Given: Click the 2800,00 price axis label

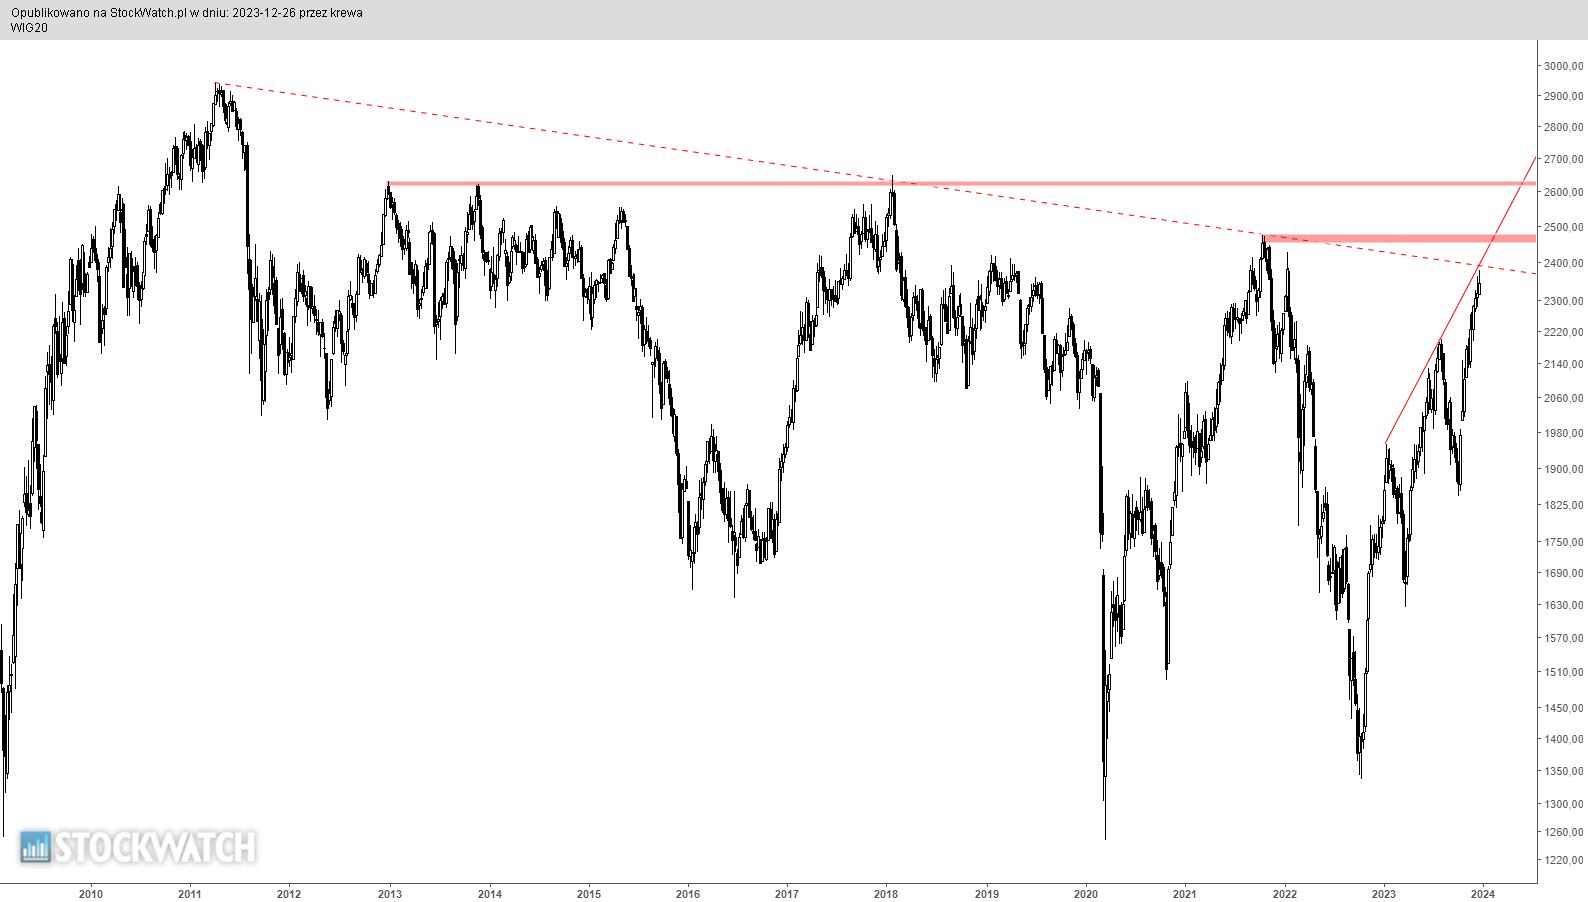Looking at the screenshot, I should [x=1563, y=128].
